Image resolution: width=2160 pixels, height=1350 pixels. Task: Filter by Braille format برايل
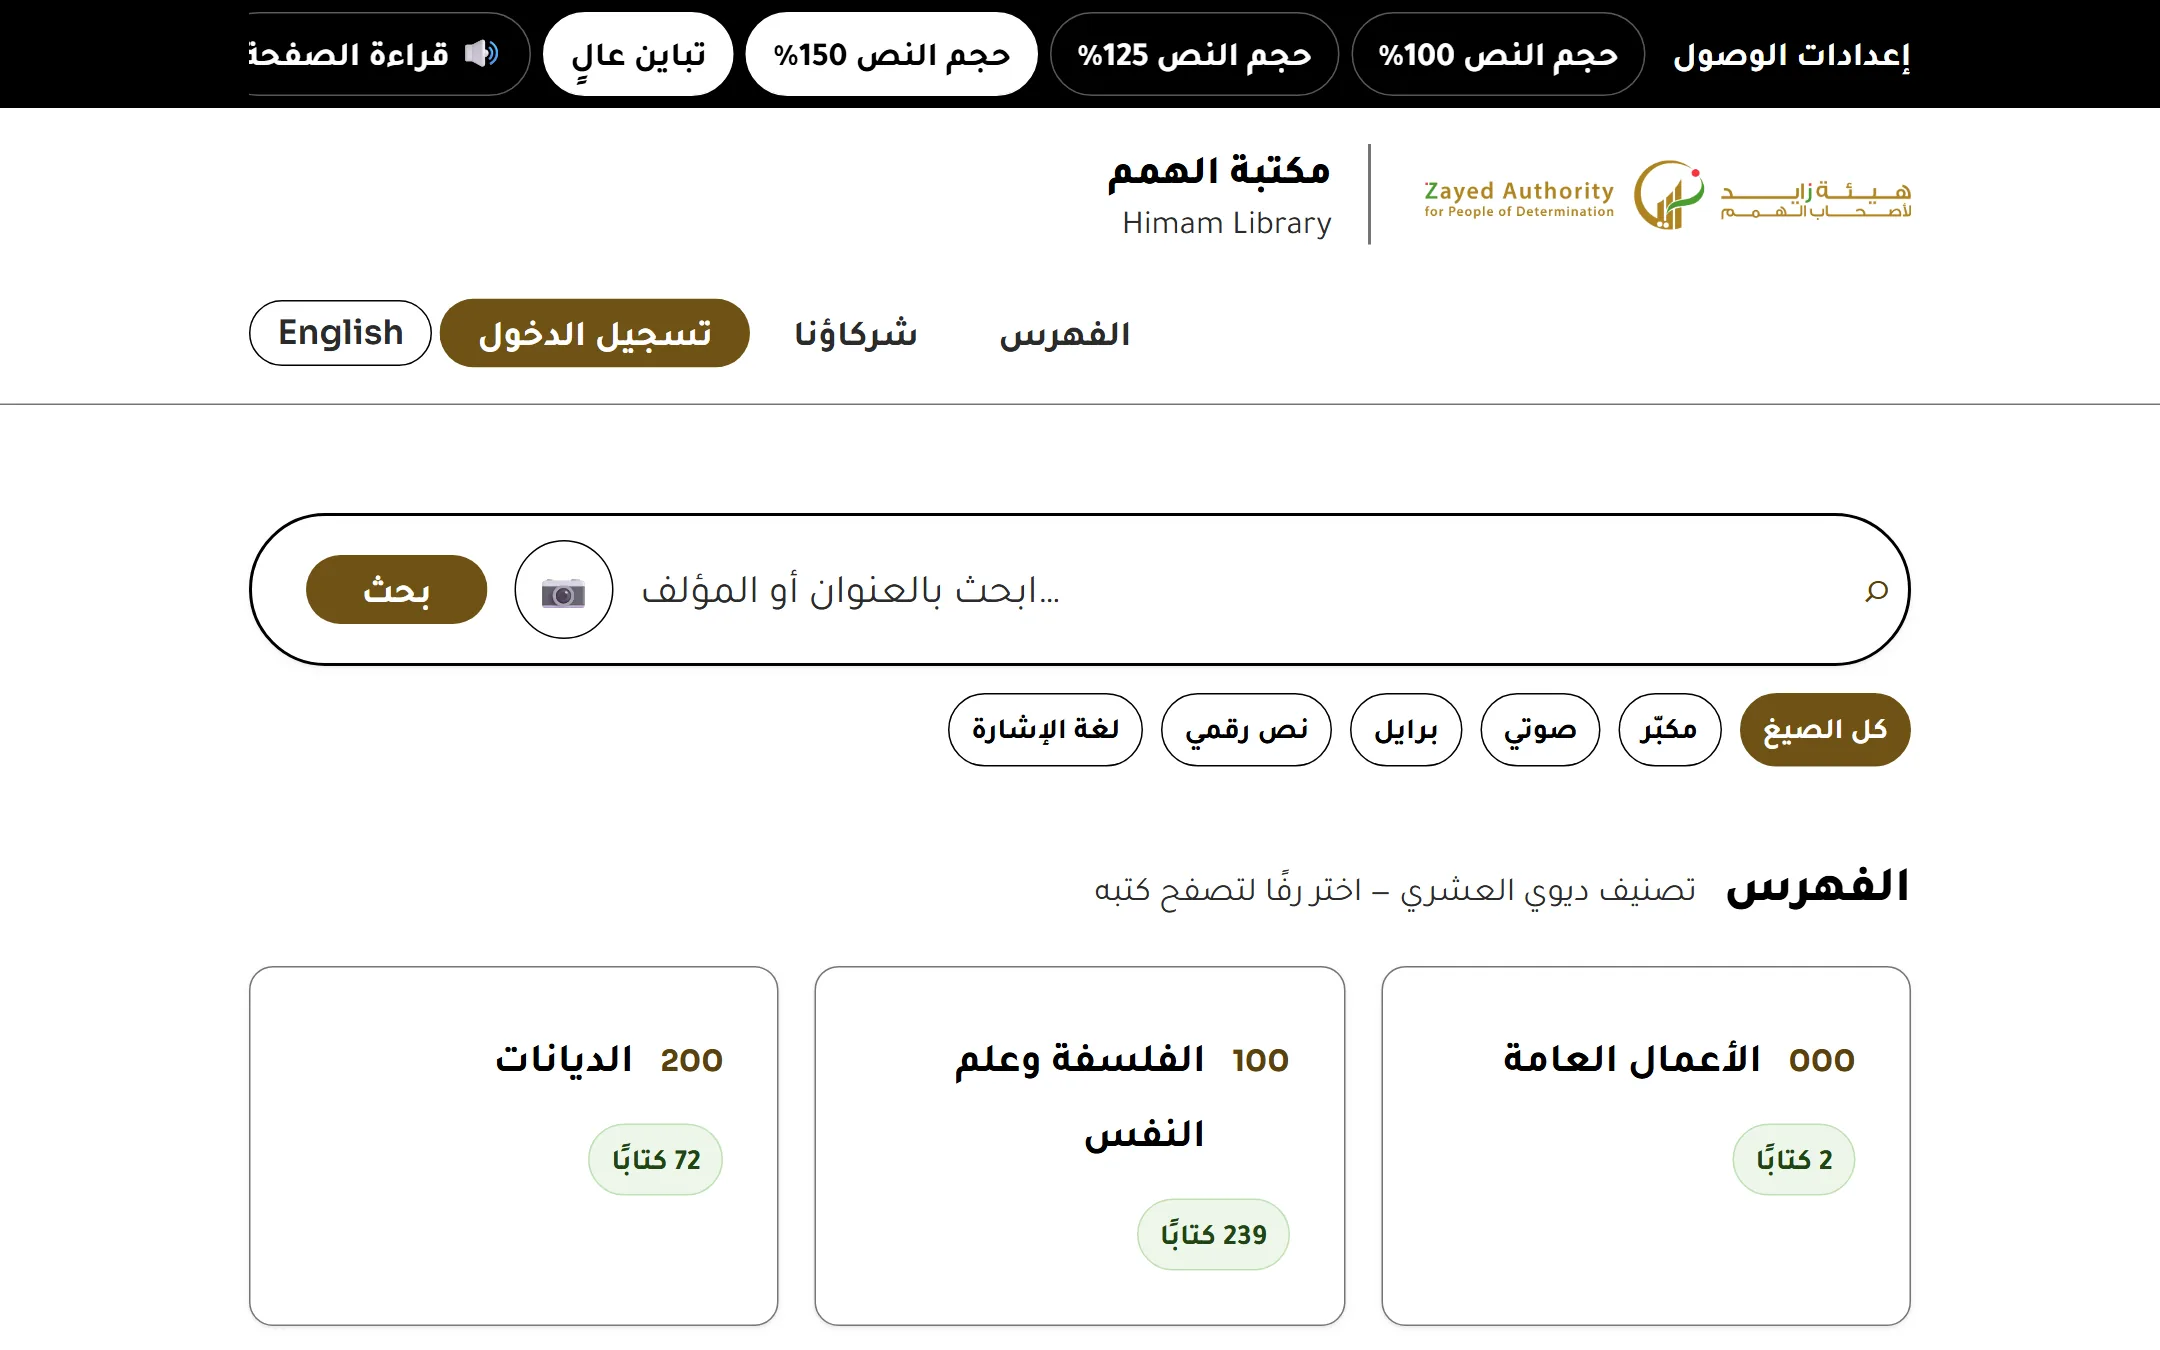[x=1406, y=730]
